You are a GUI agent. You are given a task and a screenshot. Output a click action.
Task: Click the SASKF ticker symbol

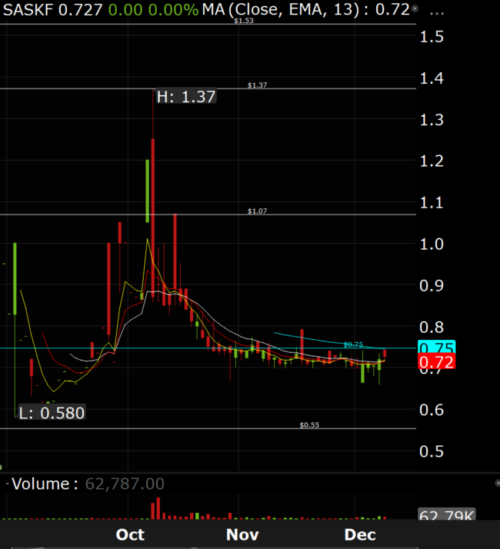(28, 9)
